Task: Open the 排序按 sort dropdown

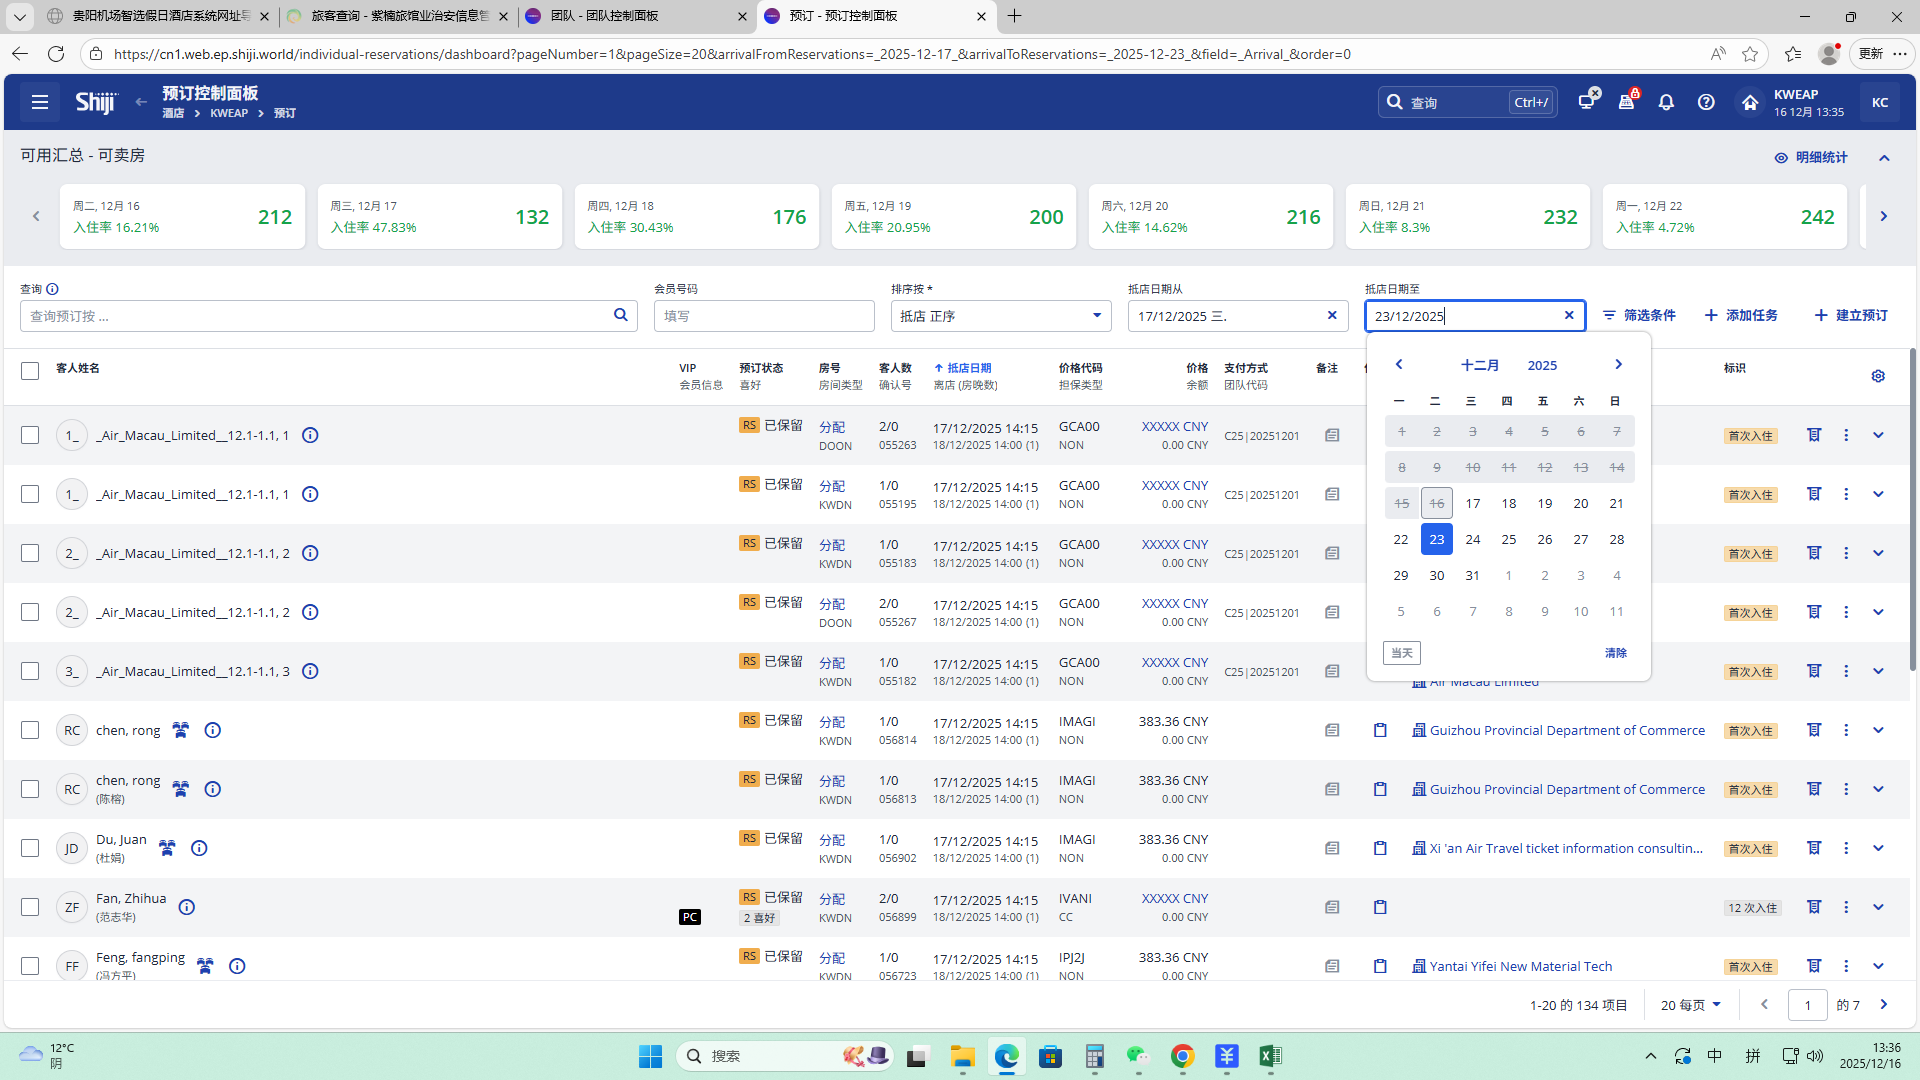Action: pos(1000,316)
